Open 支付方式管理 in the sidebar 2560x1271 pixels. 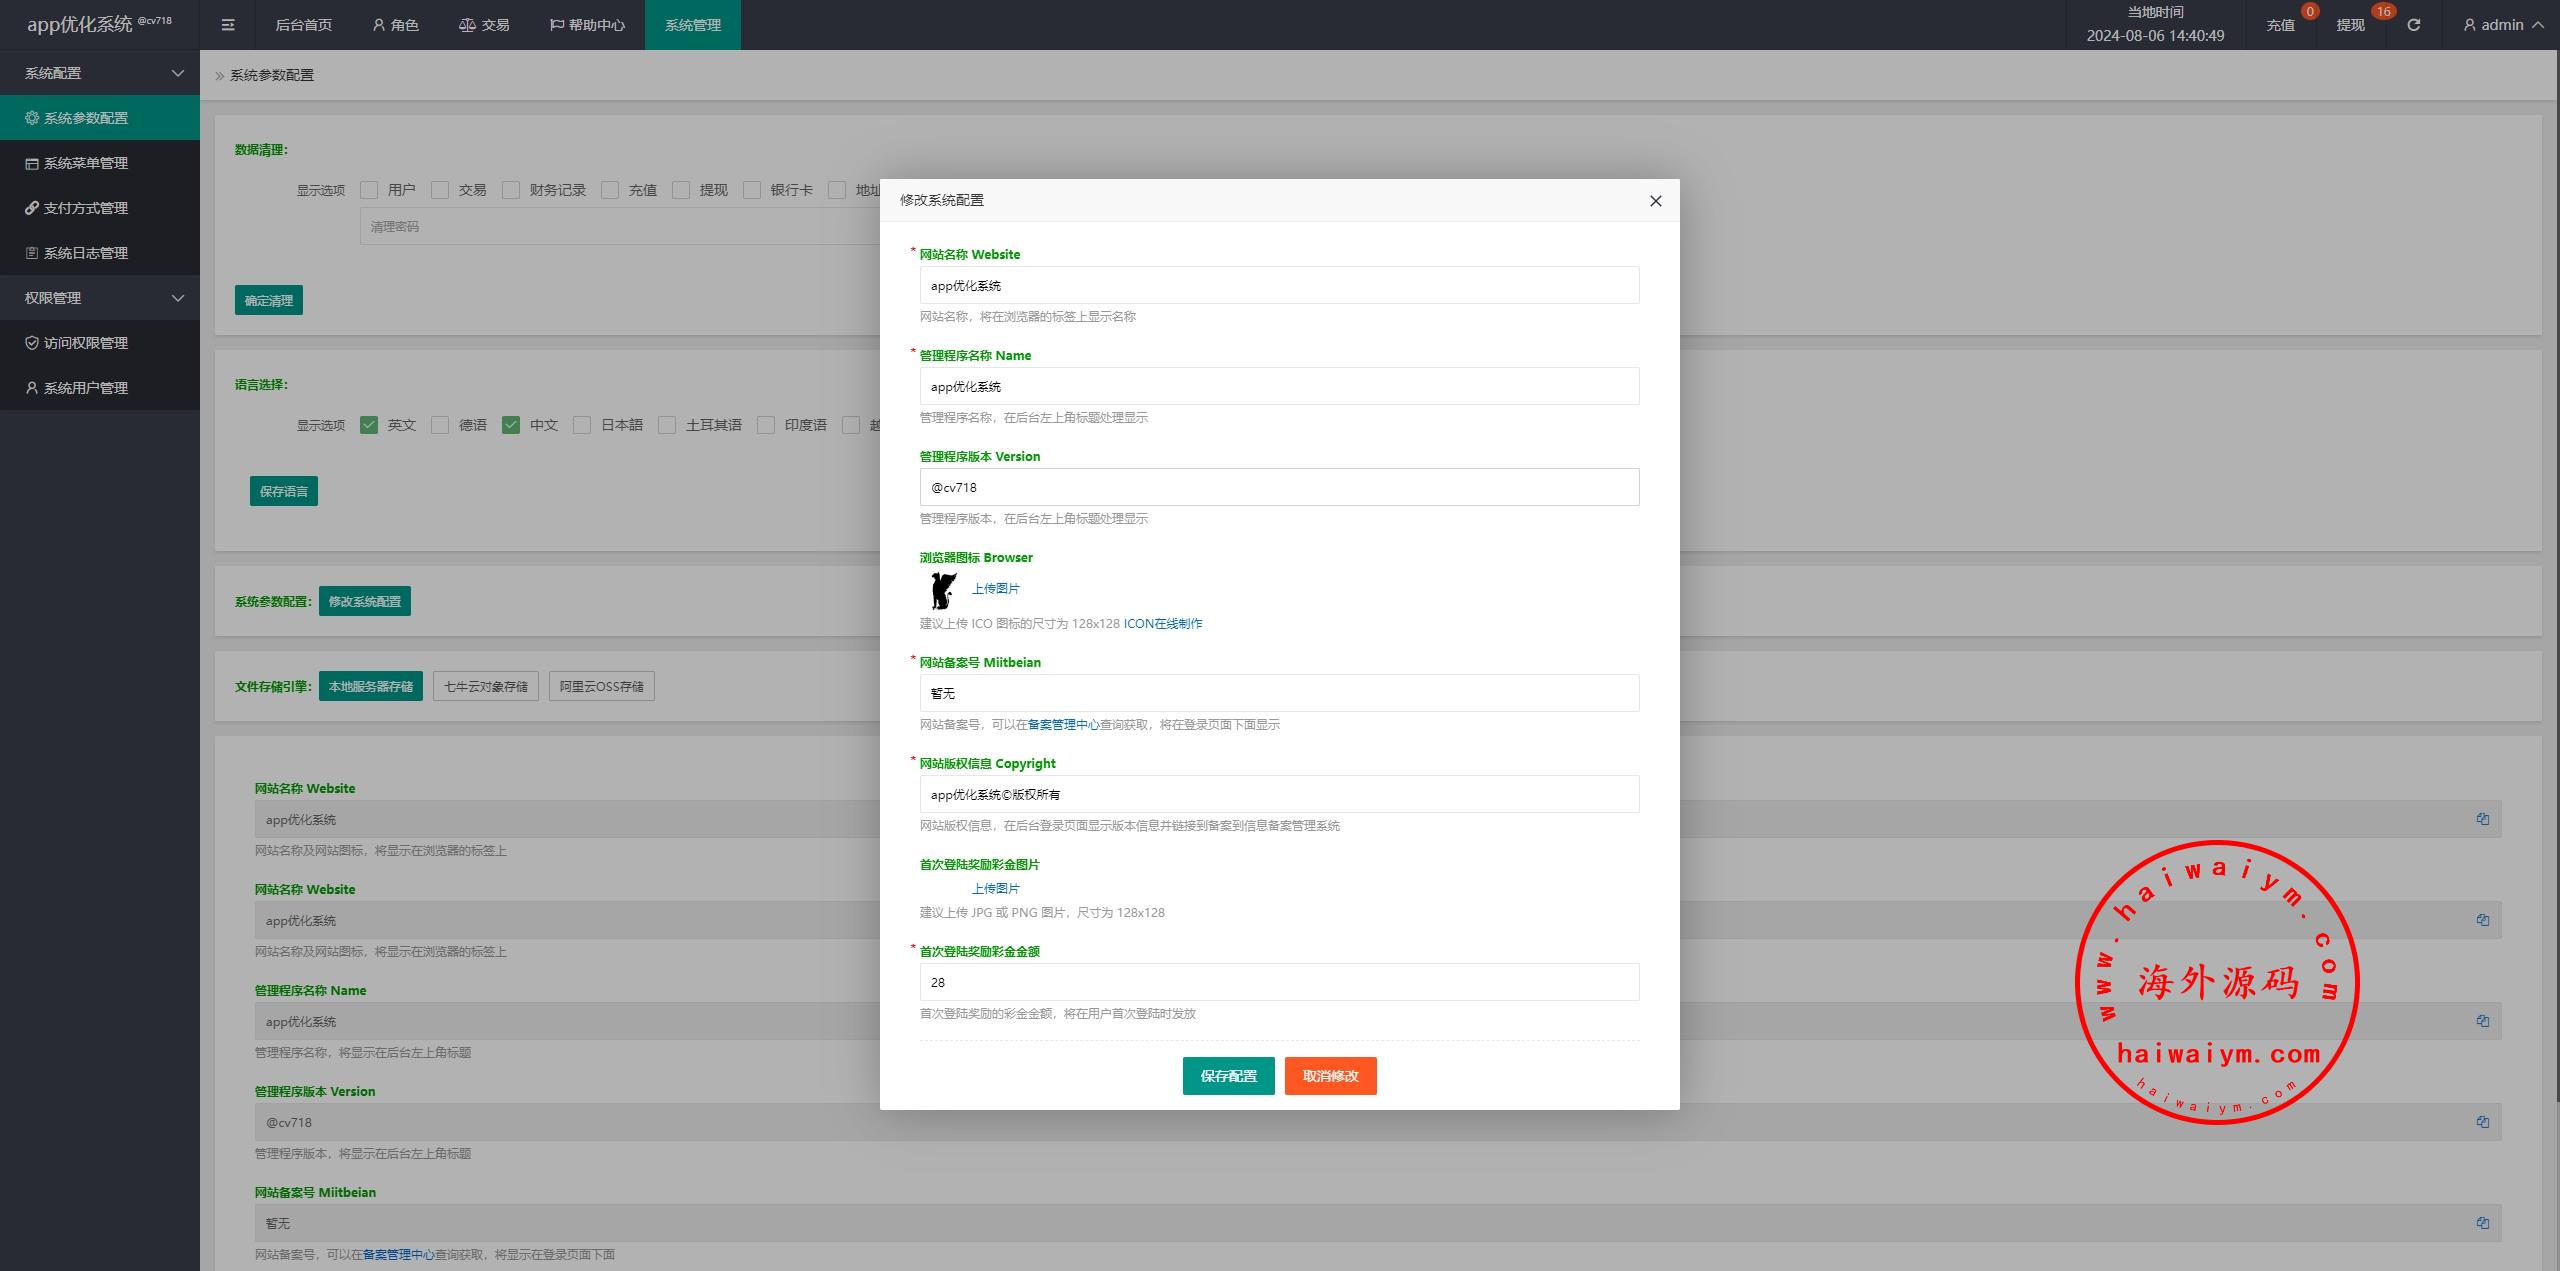click(x=86, y=208)
